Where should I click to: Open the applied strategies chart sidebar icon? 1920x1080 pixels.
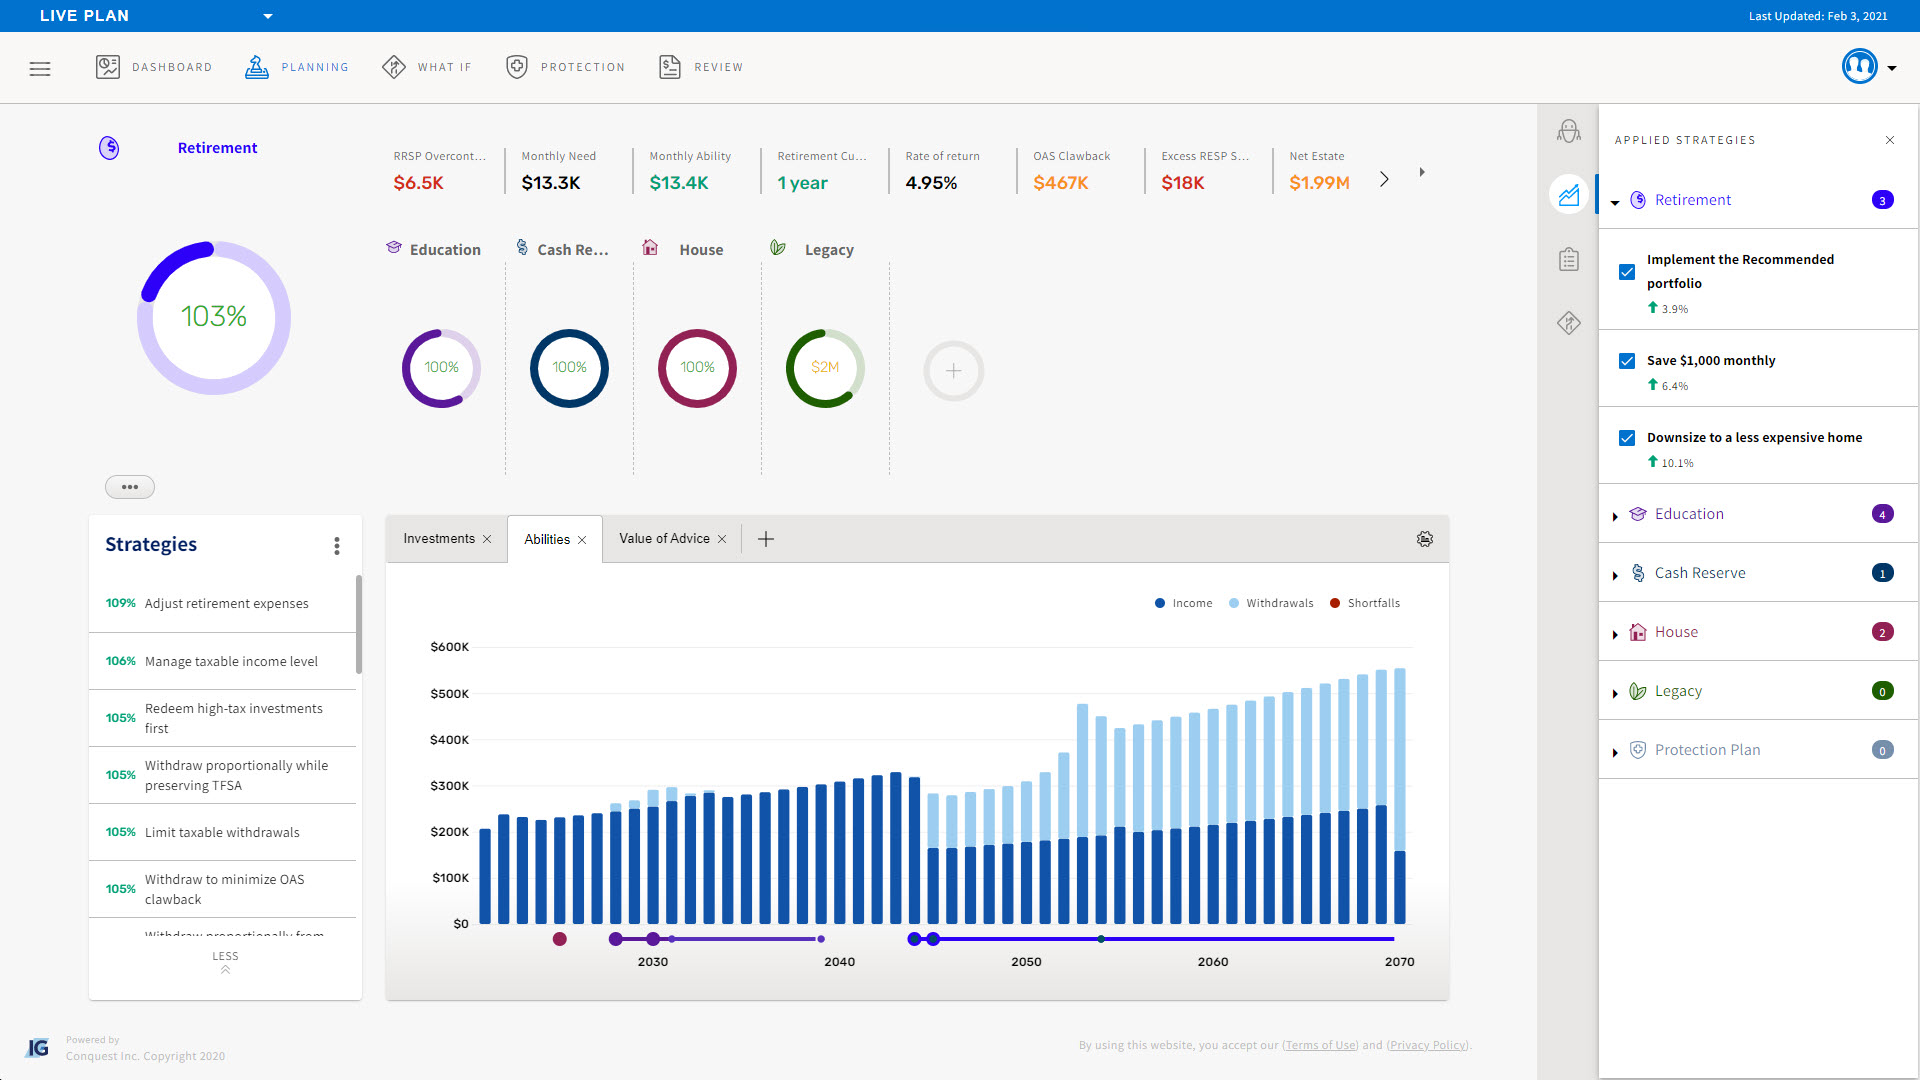pos(1569,195)
